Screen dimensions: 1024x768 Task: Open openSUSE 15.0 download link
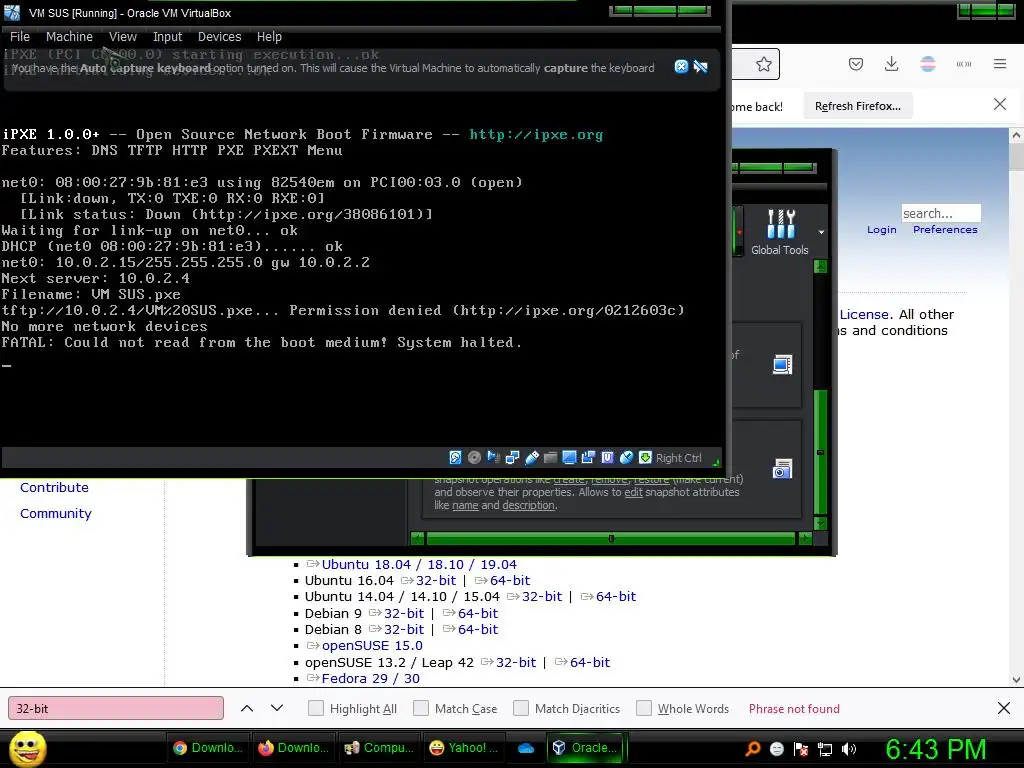pyautogui.click(x=372, y=645)
